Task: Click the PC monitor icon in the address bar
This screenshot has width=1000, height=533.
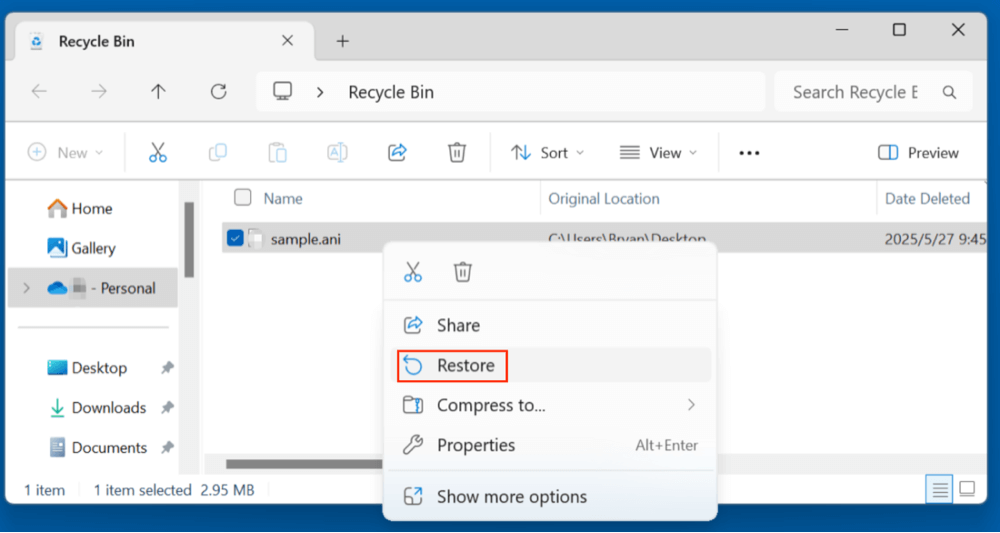Action: (x=283, y=92)
